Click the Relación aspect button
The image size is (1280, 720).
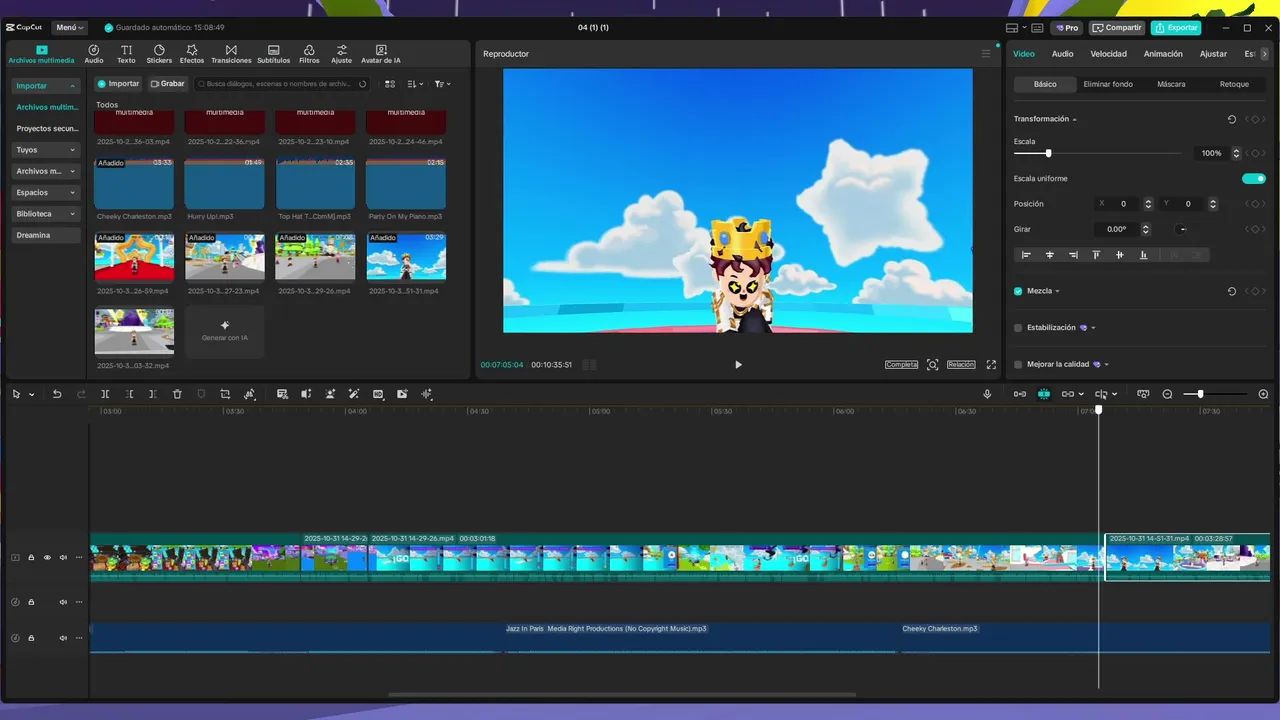click(961, 365)
